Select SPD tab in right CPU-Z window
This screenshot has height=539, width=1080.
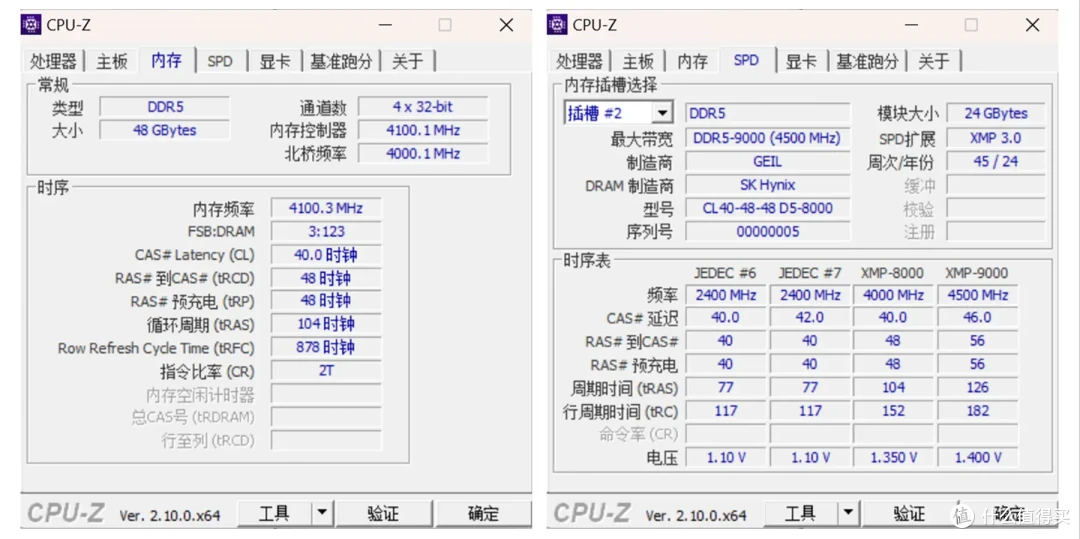[746, 60]
